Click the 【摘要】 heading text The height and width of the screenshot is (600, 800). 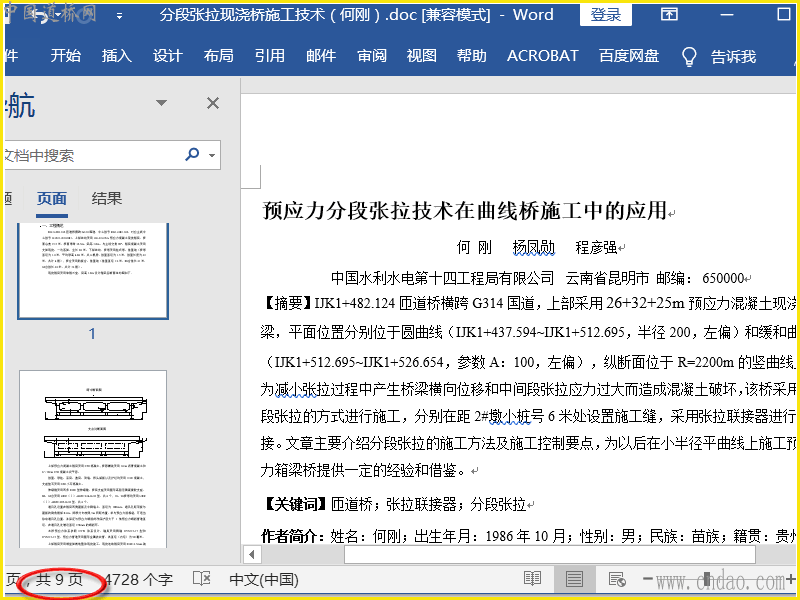287,303
